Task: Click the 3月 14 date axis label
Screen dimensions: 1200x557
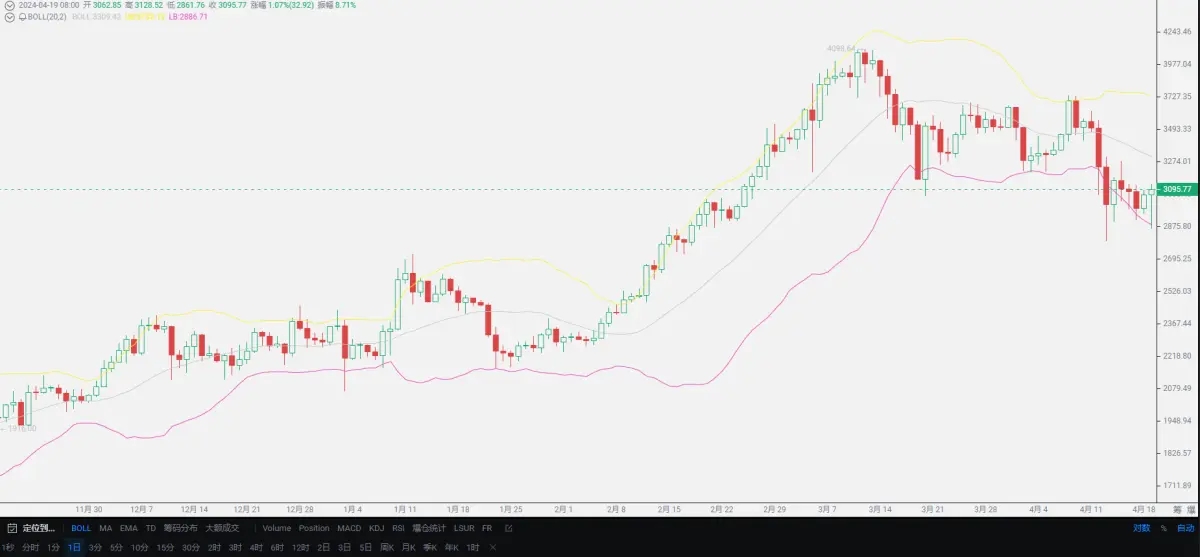Action: pyautogui.click(x=880, y=509)
